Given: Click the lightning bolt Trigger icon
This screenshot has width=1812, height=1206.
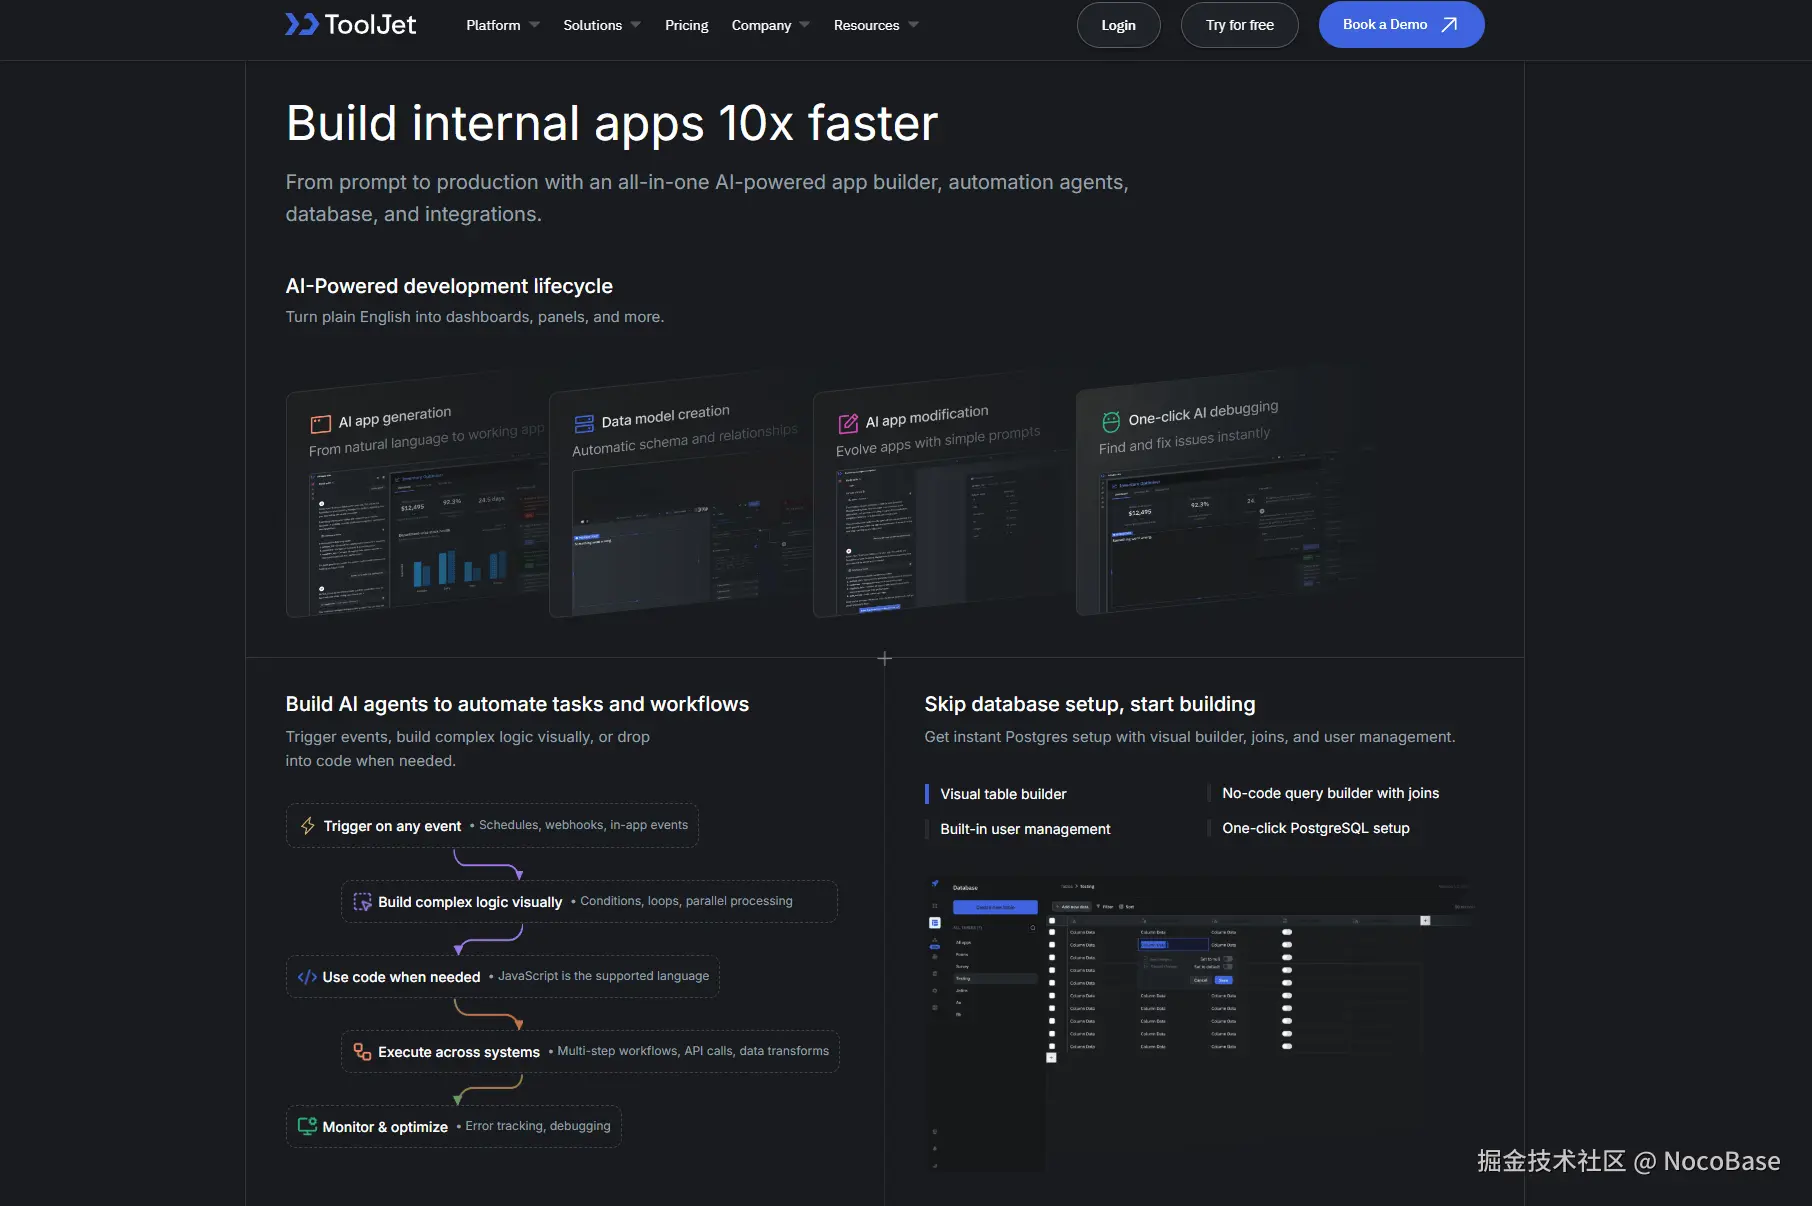Looking at the screenshot, I should tap(308, 826).
